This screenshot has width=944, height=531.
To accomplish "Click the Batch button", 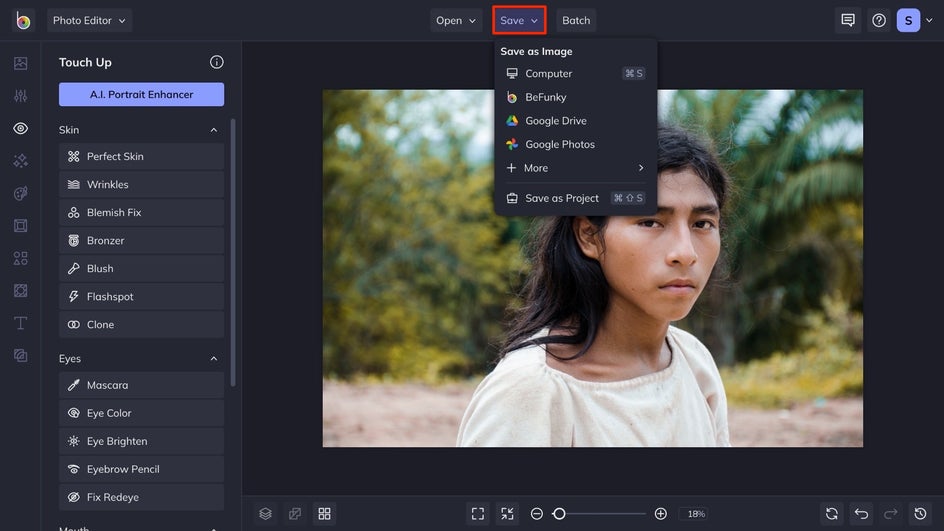I will [576, 20].
